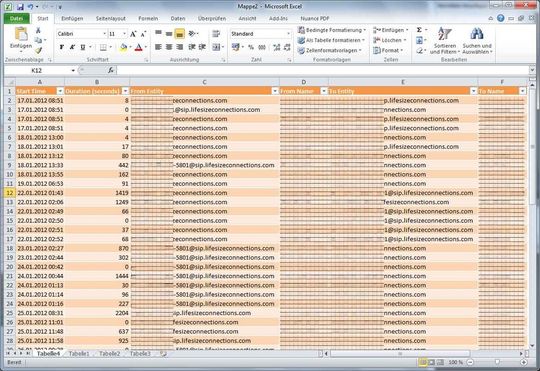Open the font size dropdown

coord(124,34)
